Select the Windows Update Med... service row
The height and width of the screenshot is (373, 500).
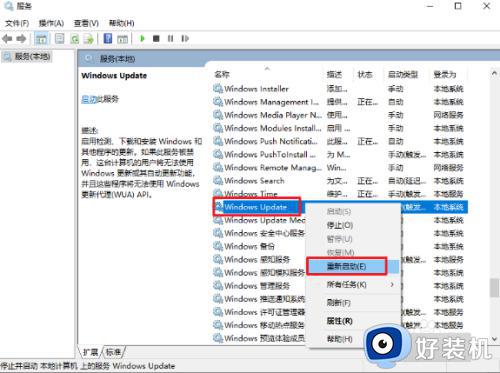(260, 220)
